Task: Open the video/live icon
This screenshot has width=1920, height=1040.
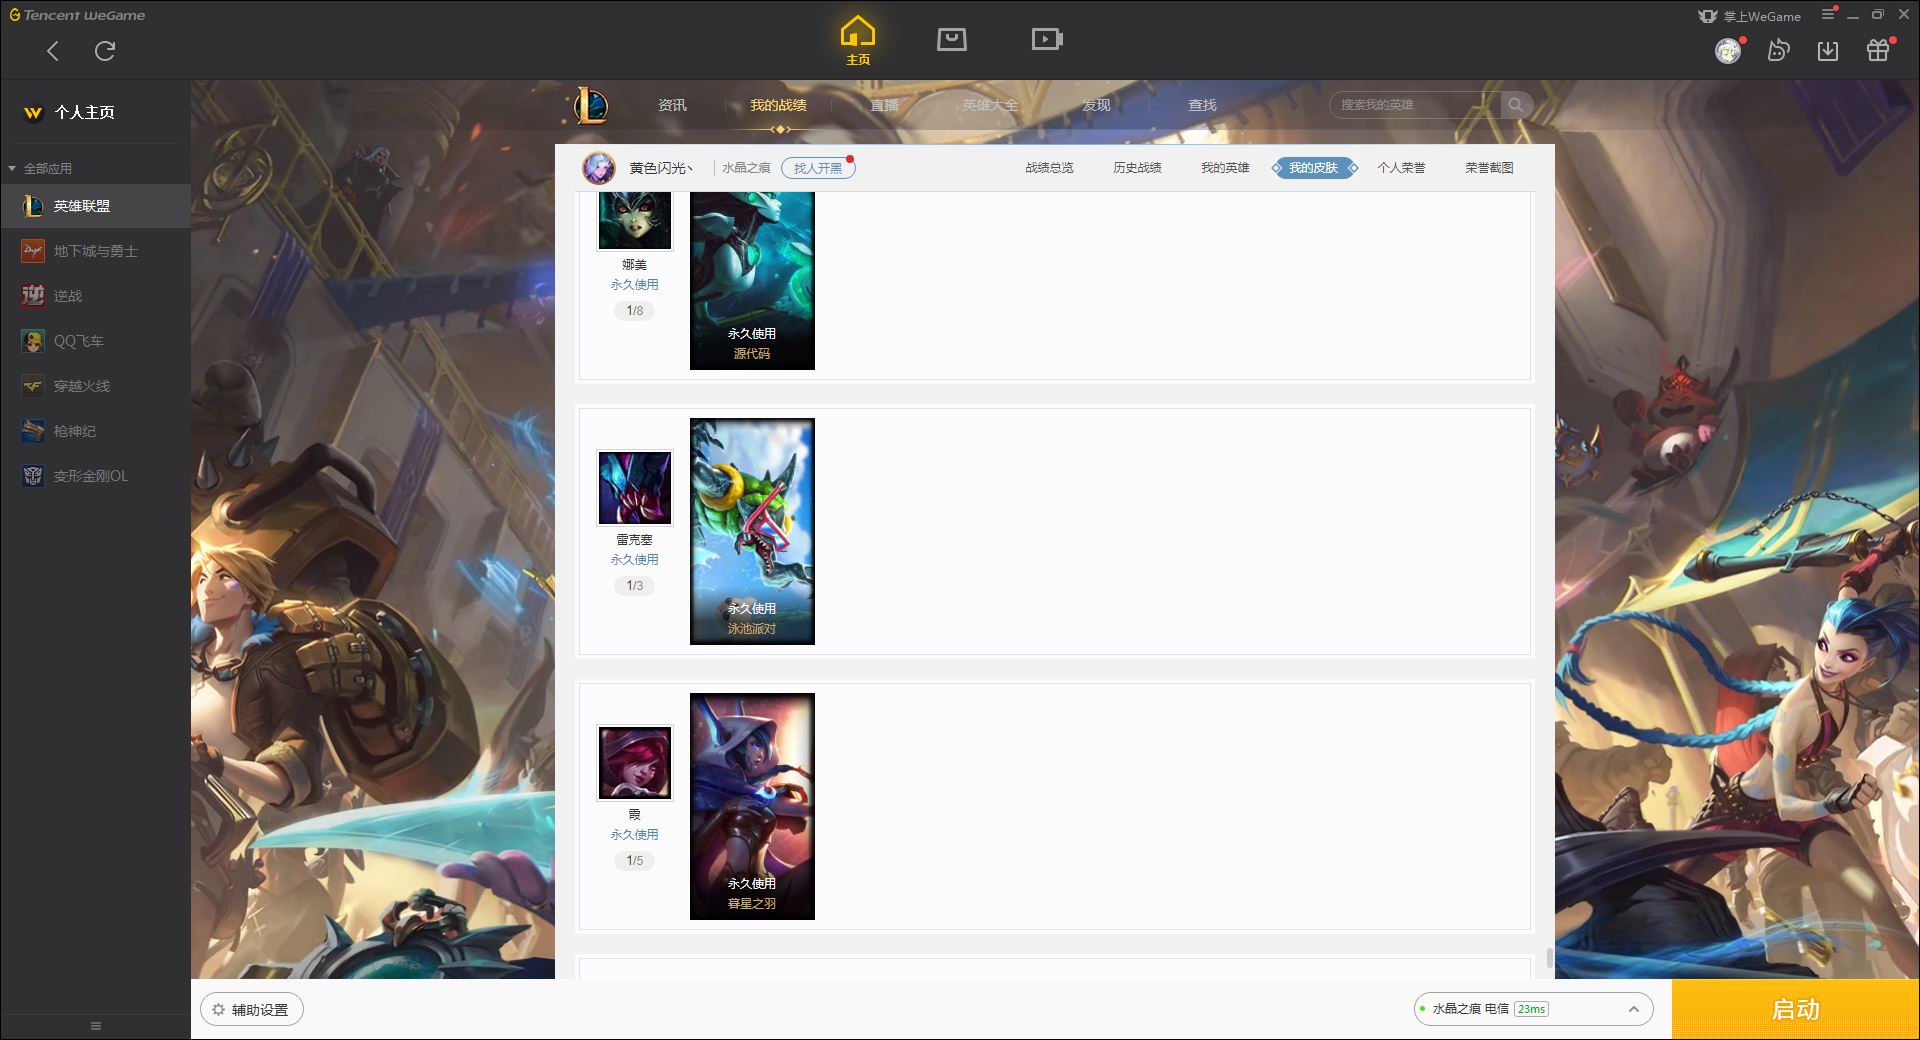Action: click(x=1046, y=40)
